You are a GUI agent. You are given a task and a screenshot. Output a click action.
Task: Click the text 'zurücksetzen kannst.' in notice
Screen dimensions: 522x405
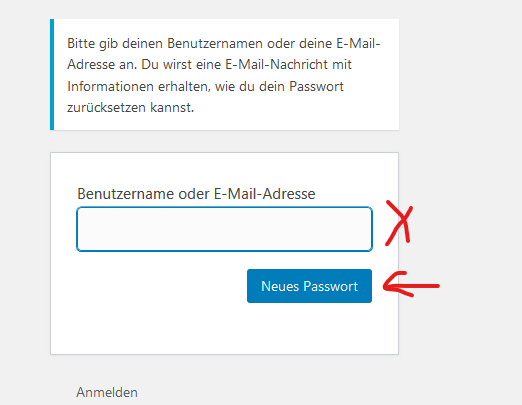[x=130, y=108]
